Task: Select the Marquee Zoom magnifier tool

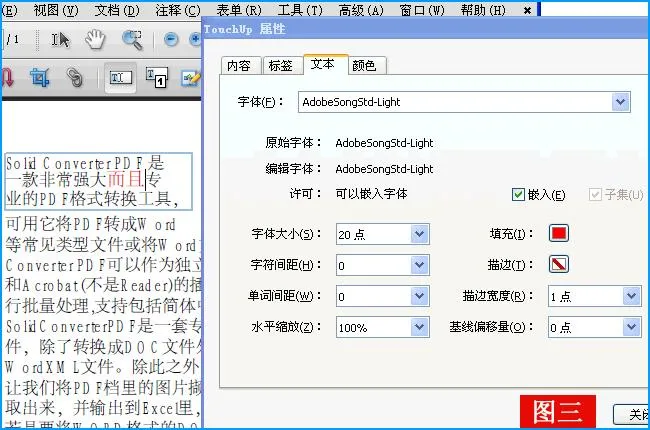Action: (132, 40)
